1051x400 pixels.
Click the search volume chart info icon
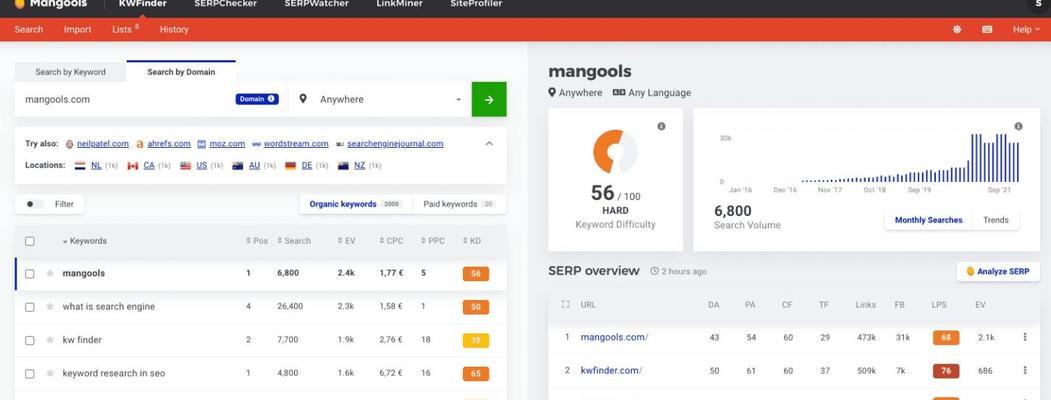point(1019,126)
